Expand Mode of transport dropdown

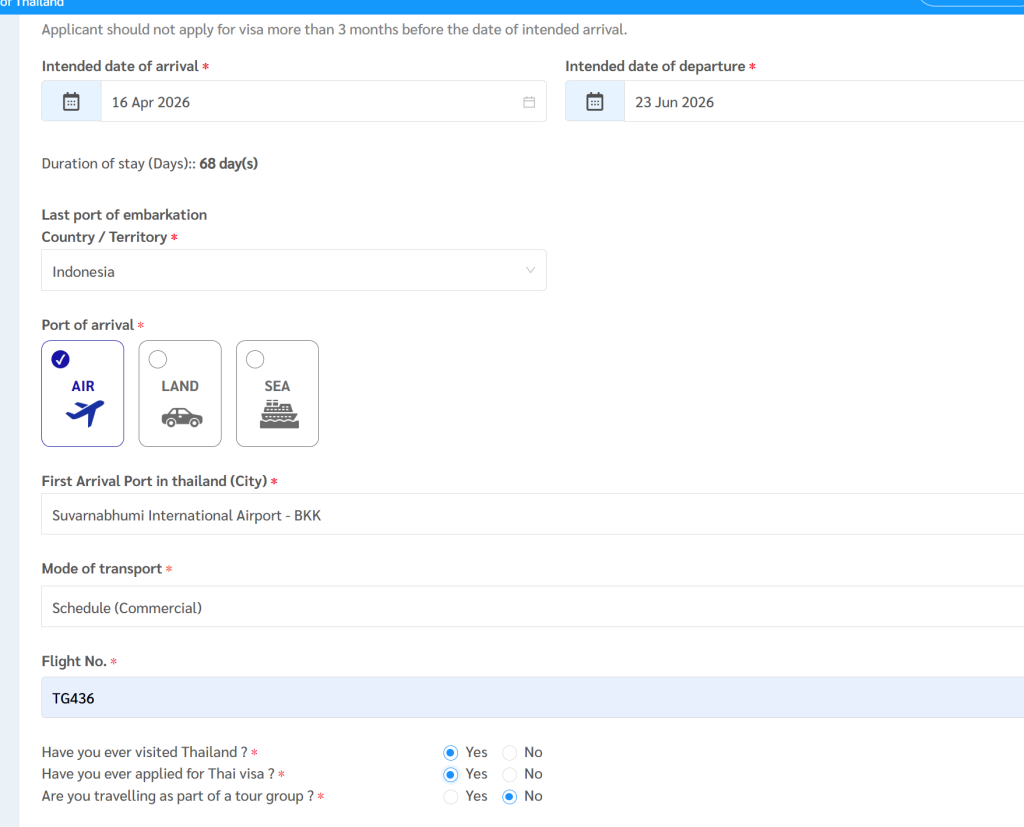click(530, 607)
